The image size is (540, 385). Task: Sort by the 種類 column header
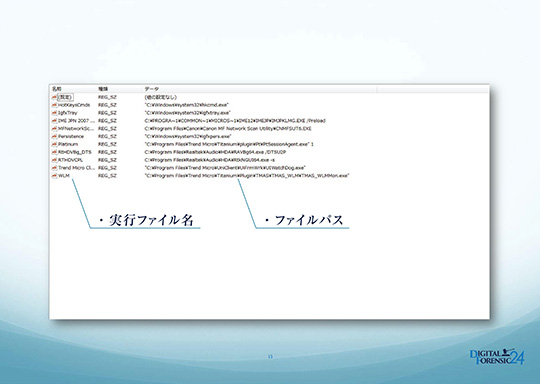103,89
